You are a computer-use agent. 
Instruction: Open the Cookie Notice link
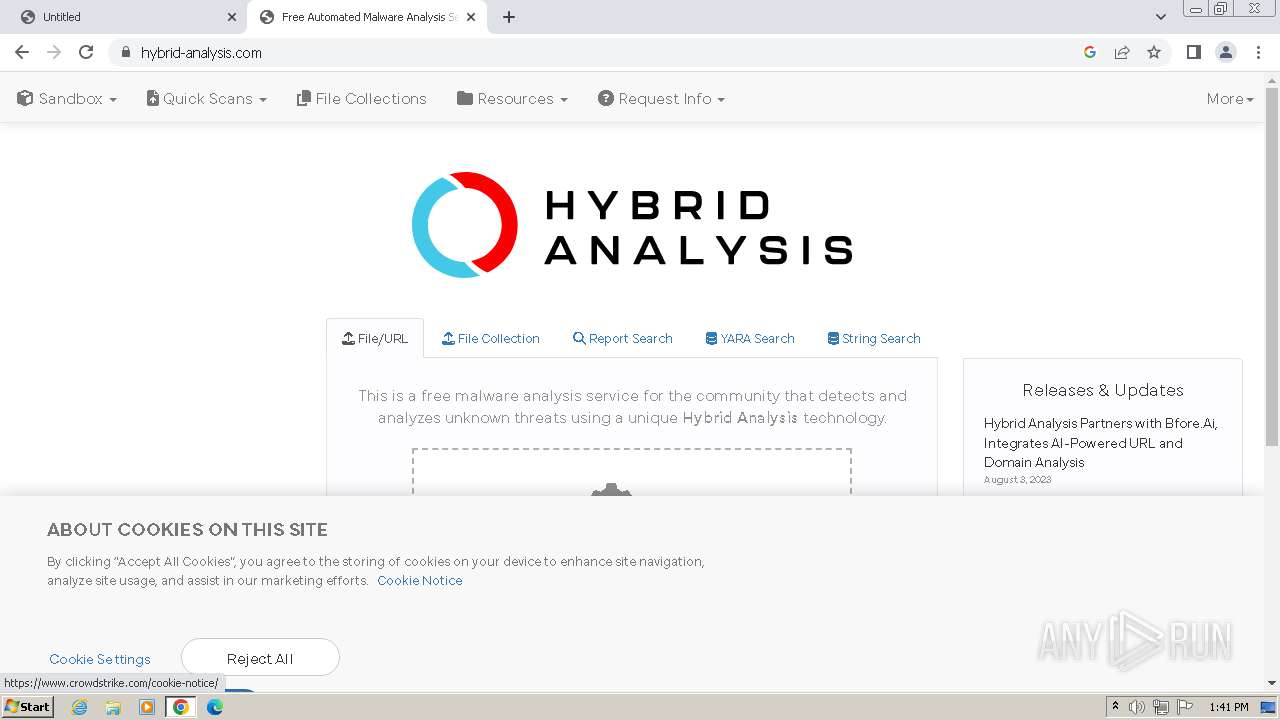420,580
